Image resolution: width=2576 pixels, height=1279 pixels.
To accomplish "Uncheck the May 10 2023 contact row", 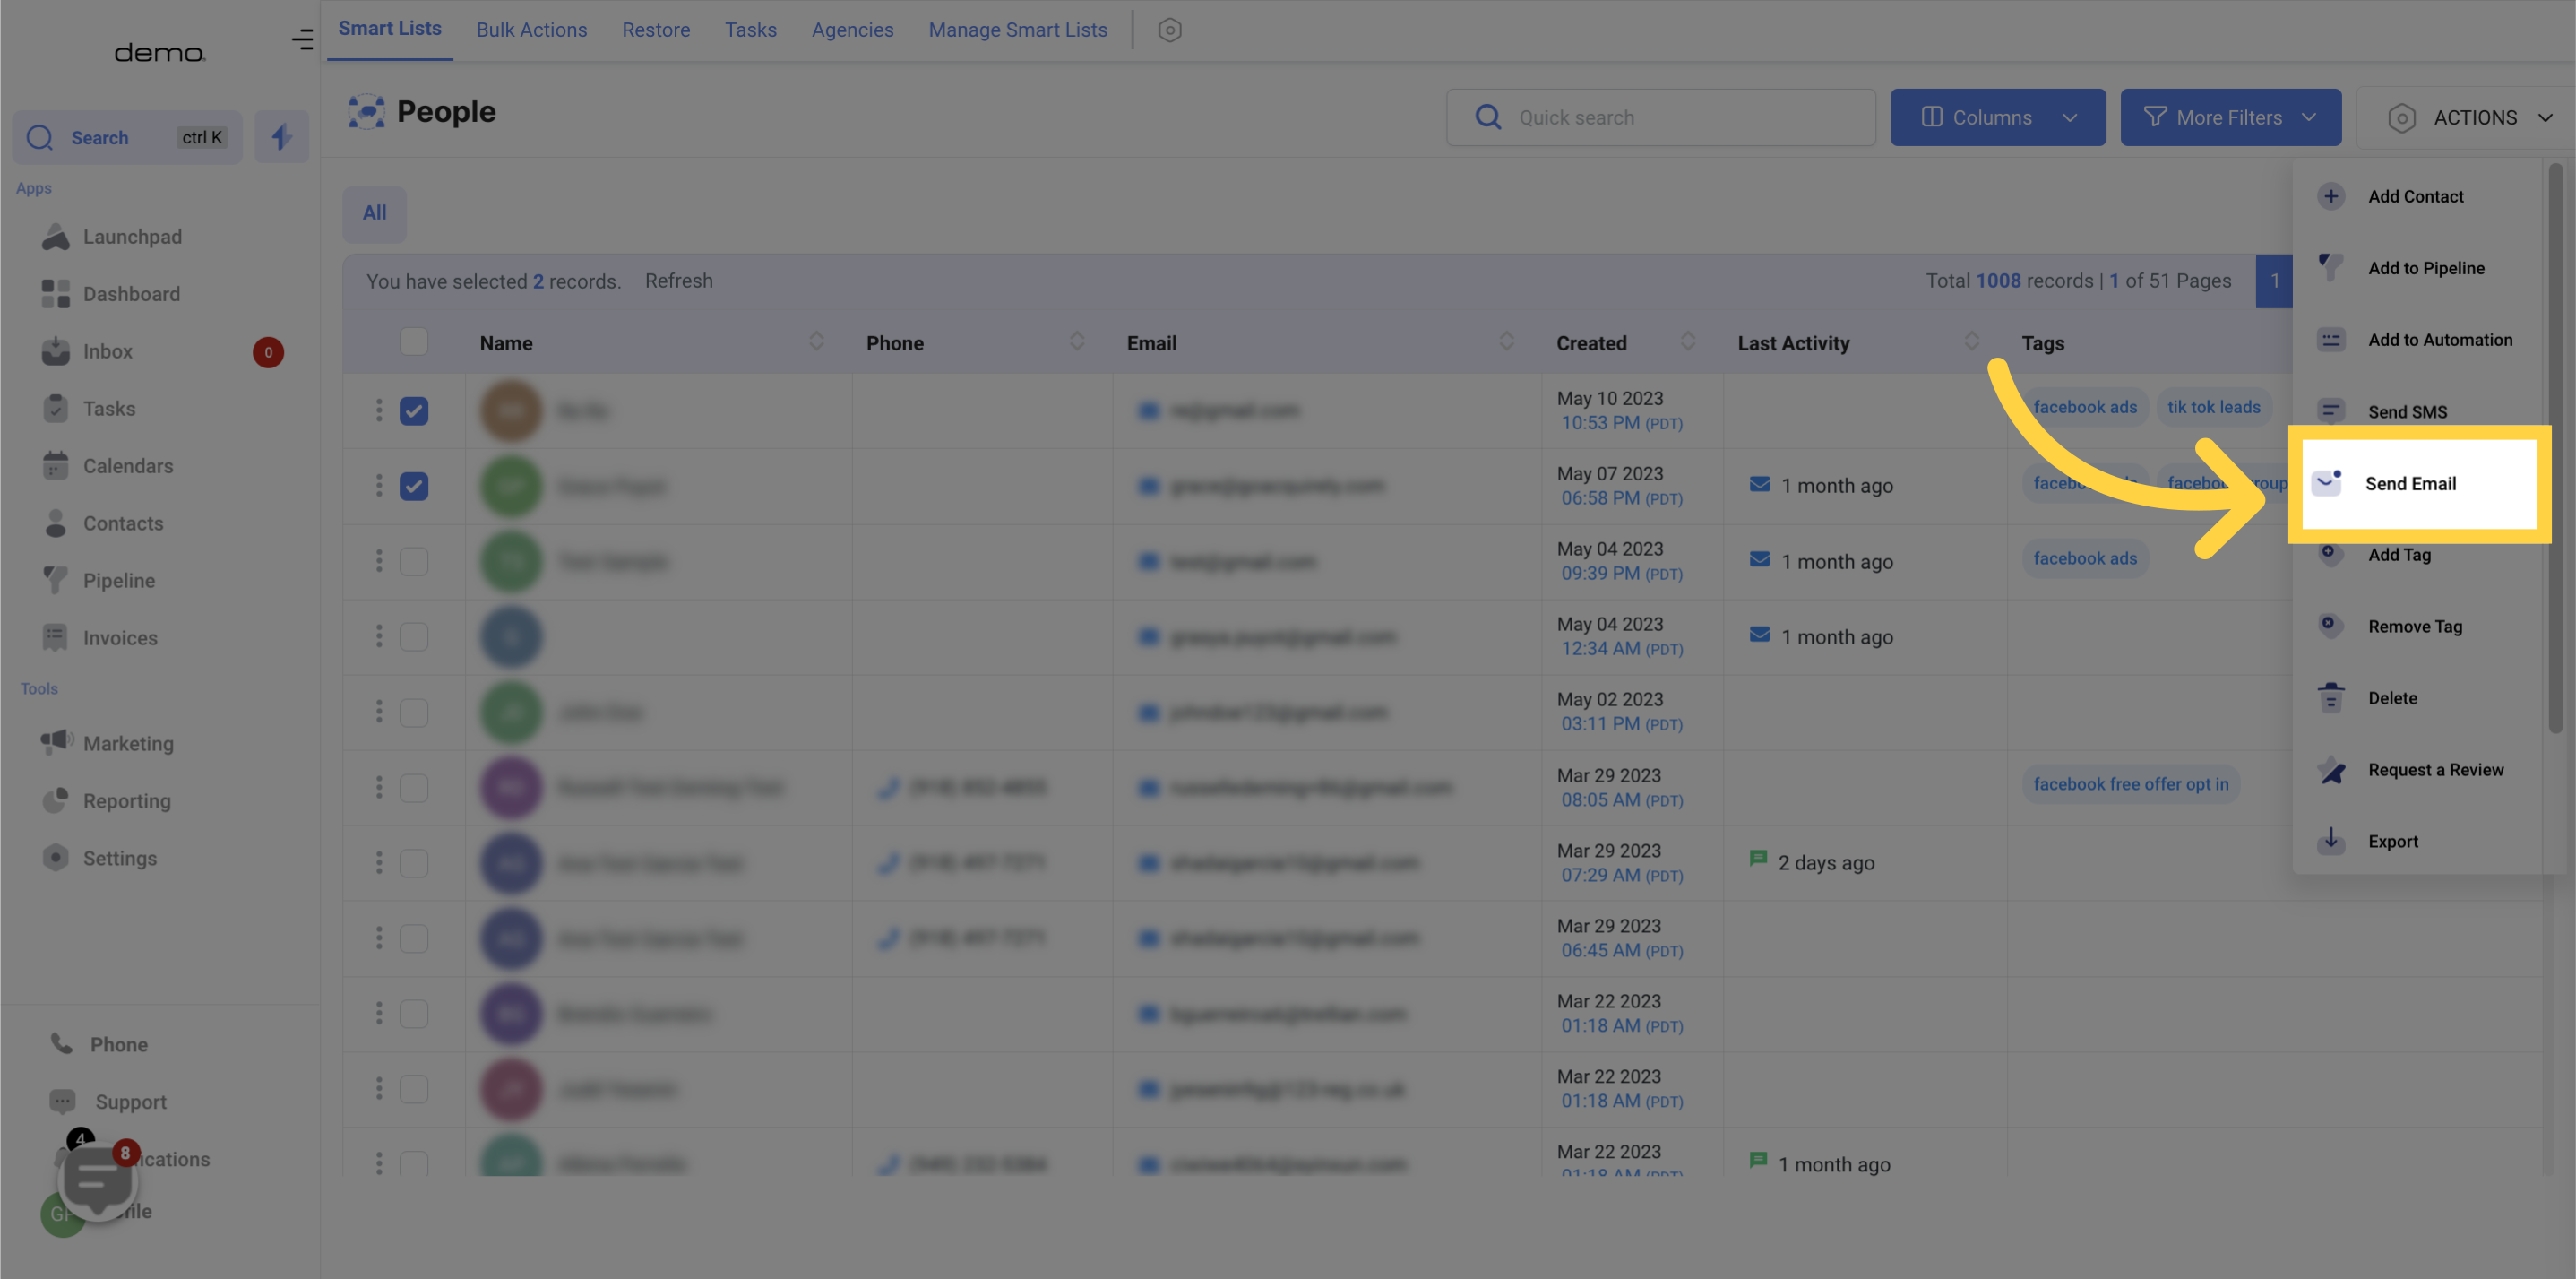I will (x=413, y=411).
